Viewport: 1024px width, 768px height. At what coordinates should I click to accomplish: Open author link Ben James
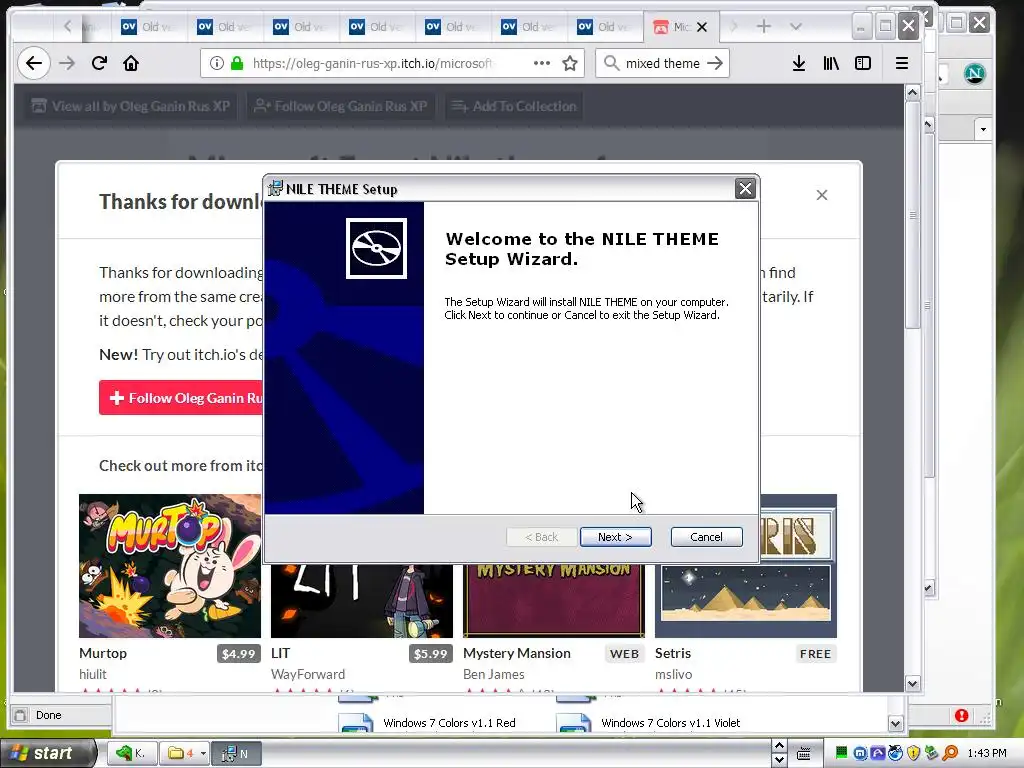(x=494, y=674)
